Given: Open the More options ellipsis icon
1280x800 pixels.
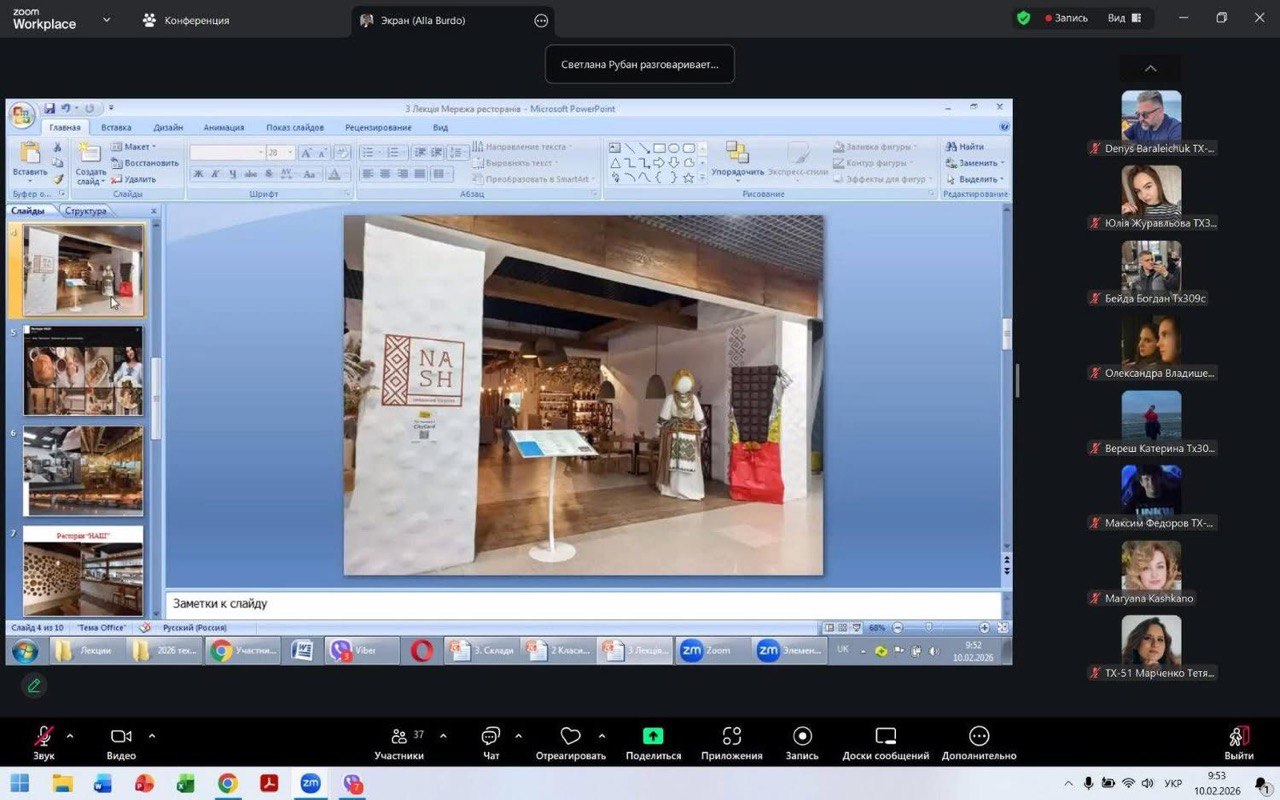Looking at the screenshot, I should point(978,737).
